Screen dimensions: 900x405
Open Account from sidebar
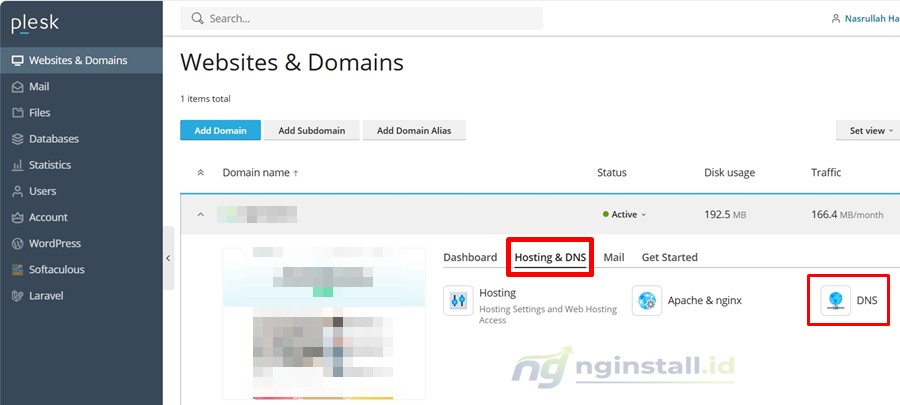coord(81,217)
